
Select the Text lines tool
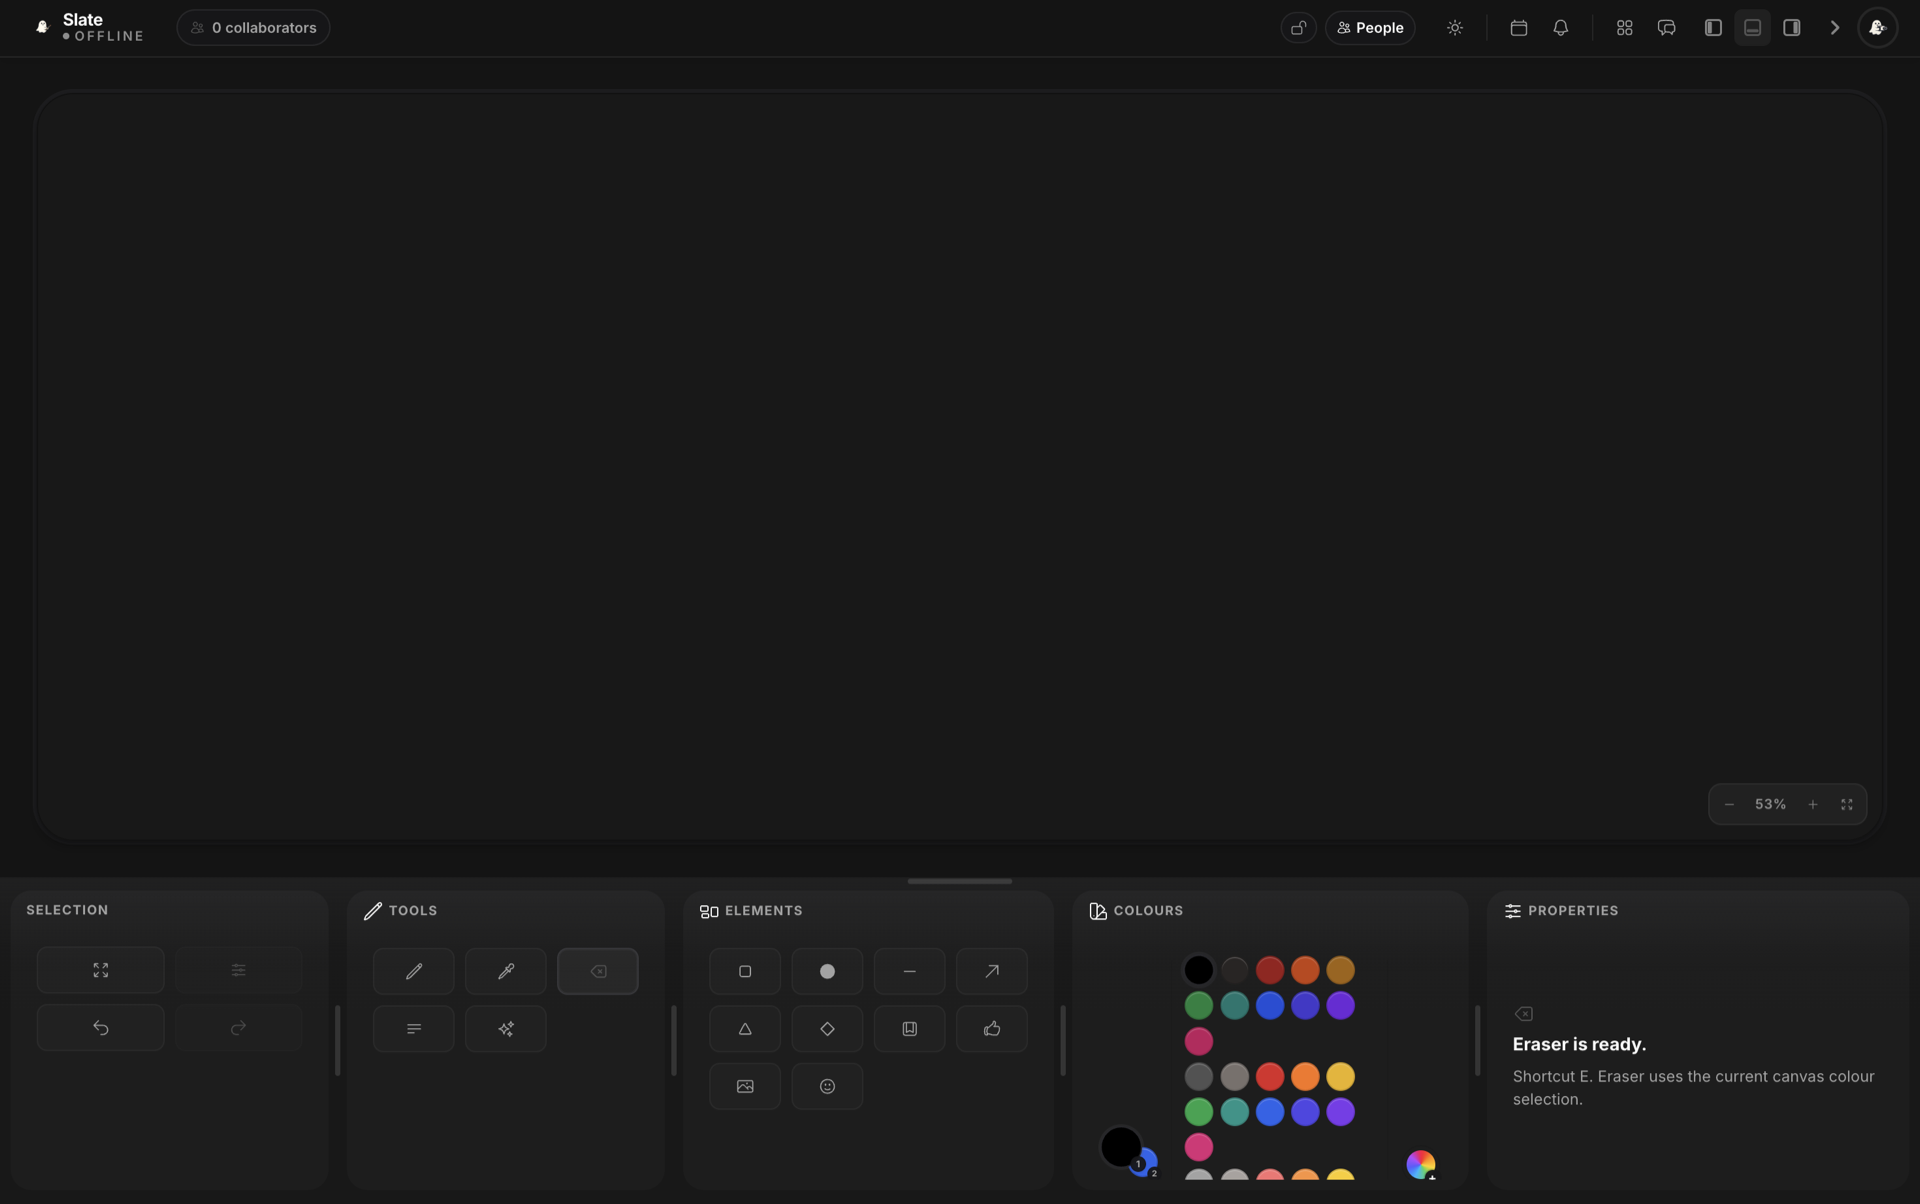413,1029
